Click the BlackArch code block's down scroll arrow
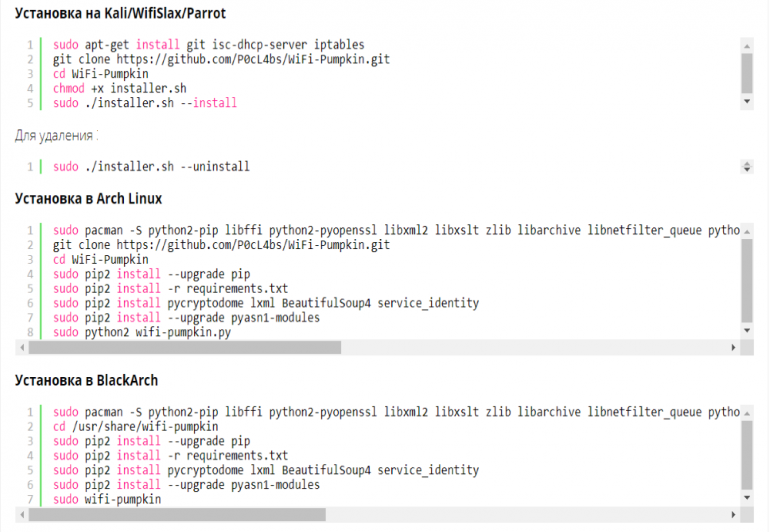This screenshot has width=770, height=532. coord(746,498)
